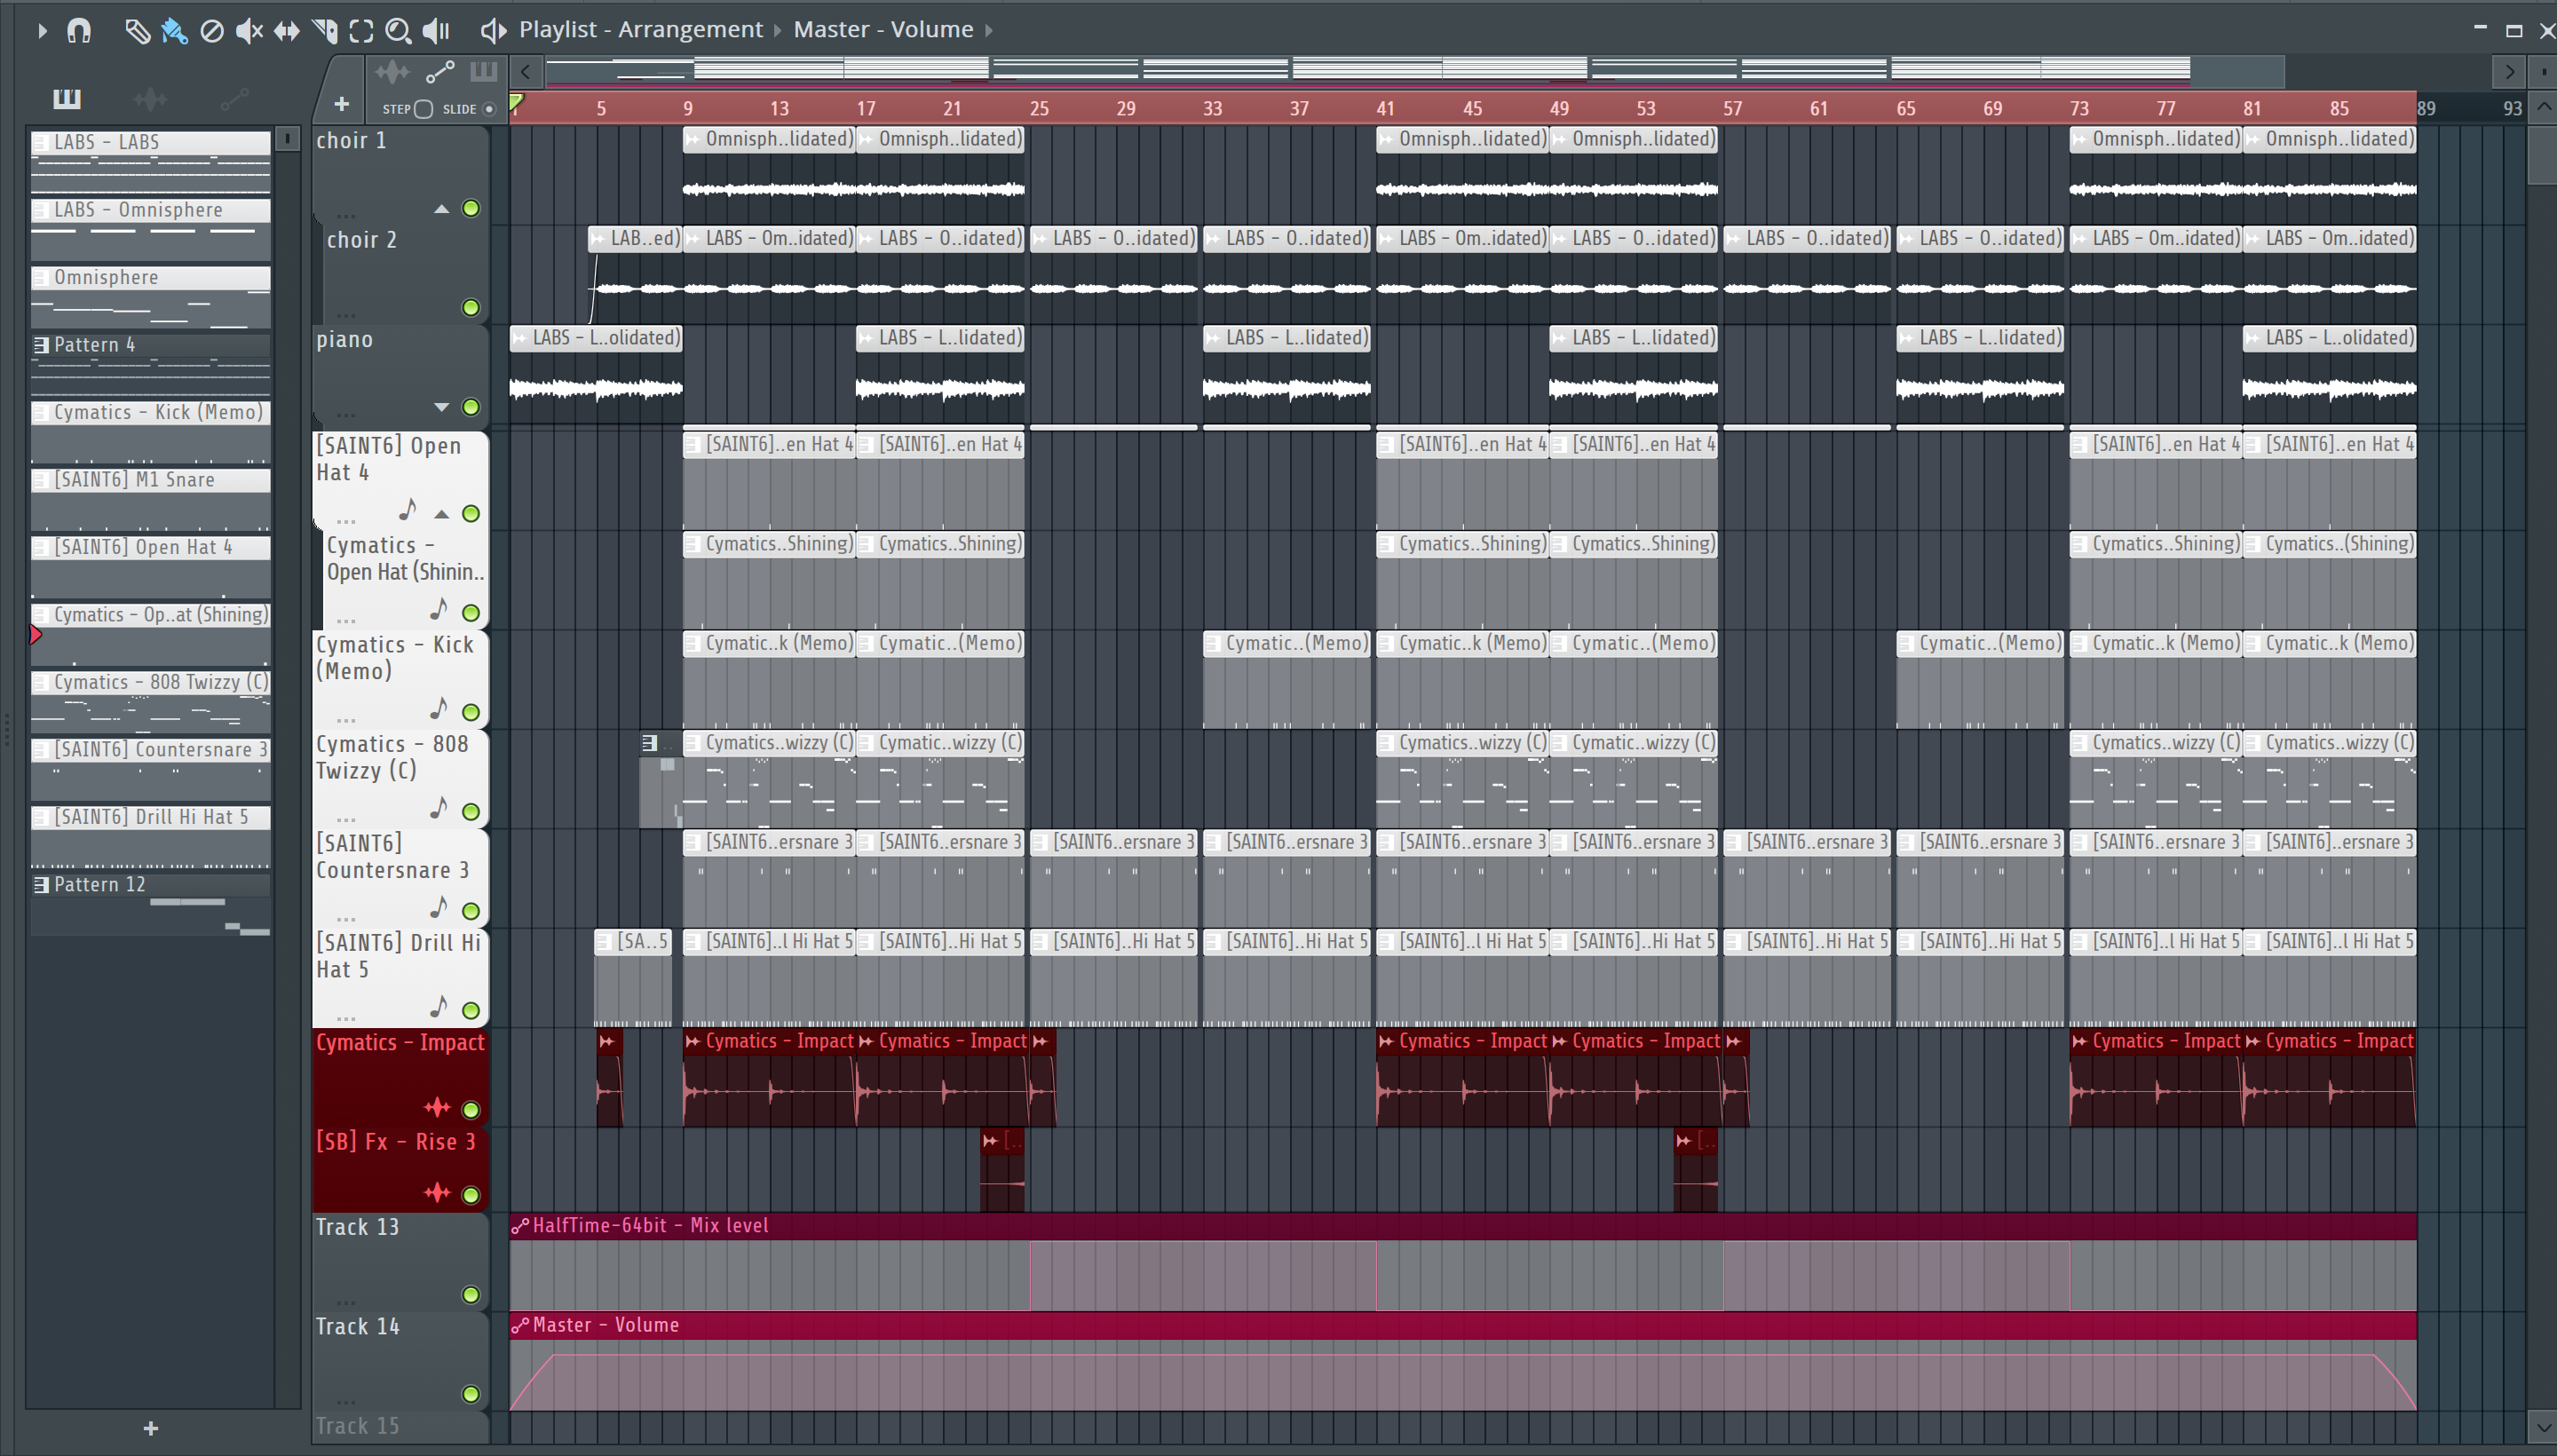This screenshot has height=1456, width=2557.
Task: Collapse Open Hat 4 group arrow
Action: [441, 514]
